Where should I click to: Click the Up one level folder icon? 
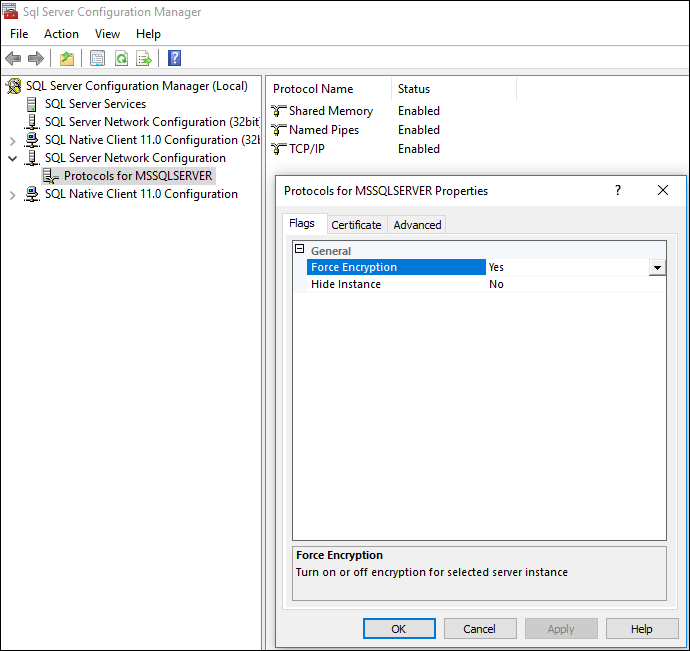tap(66, 58)
